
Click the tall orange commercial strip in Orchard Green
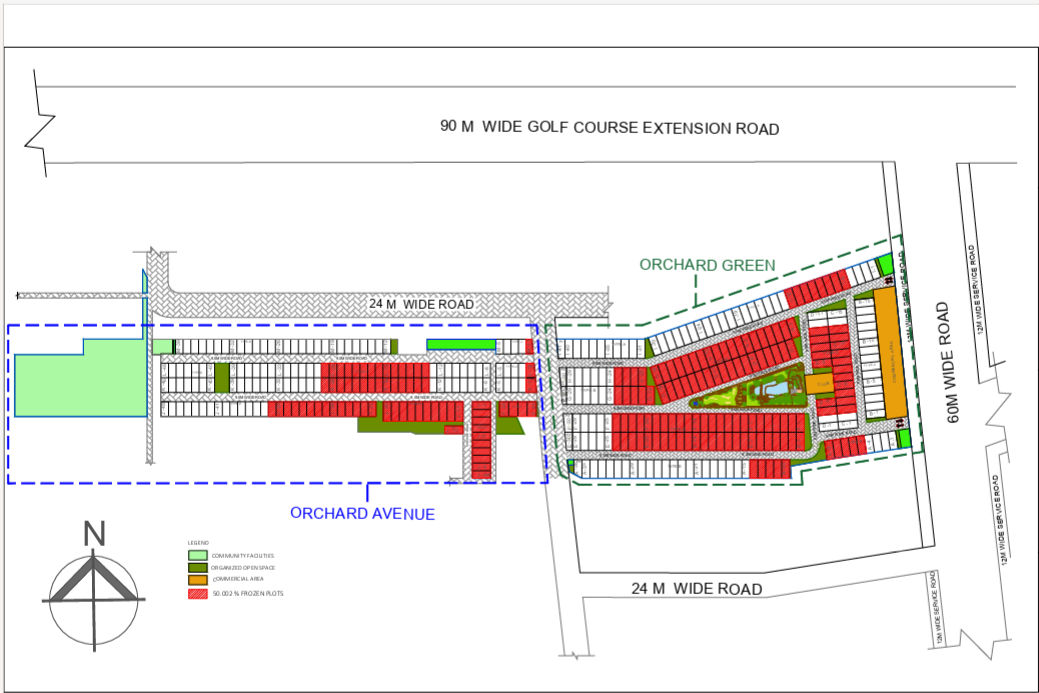point(891,353)
